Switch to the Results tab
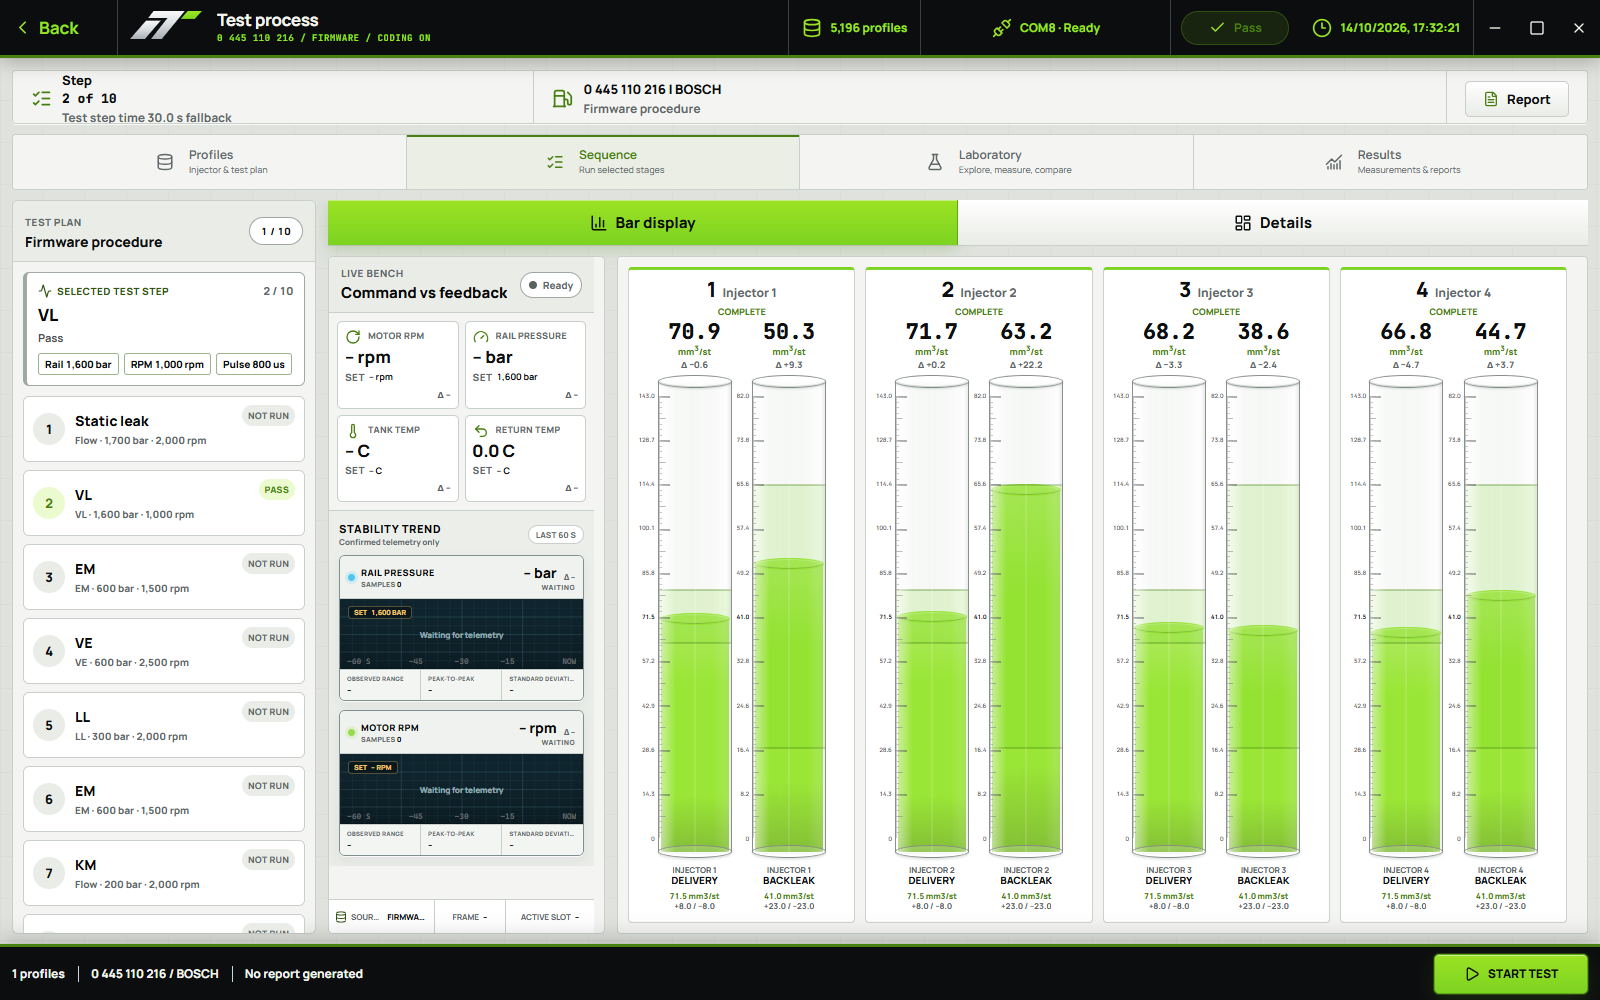 point(1390,162)
